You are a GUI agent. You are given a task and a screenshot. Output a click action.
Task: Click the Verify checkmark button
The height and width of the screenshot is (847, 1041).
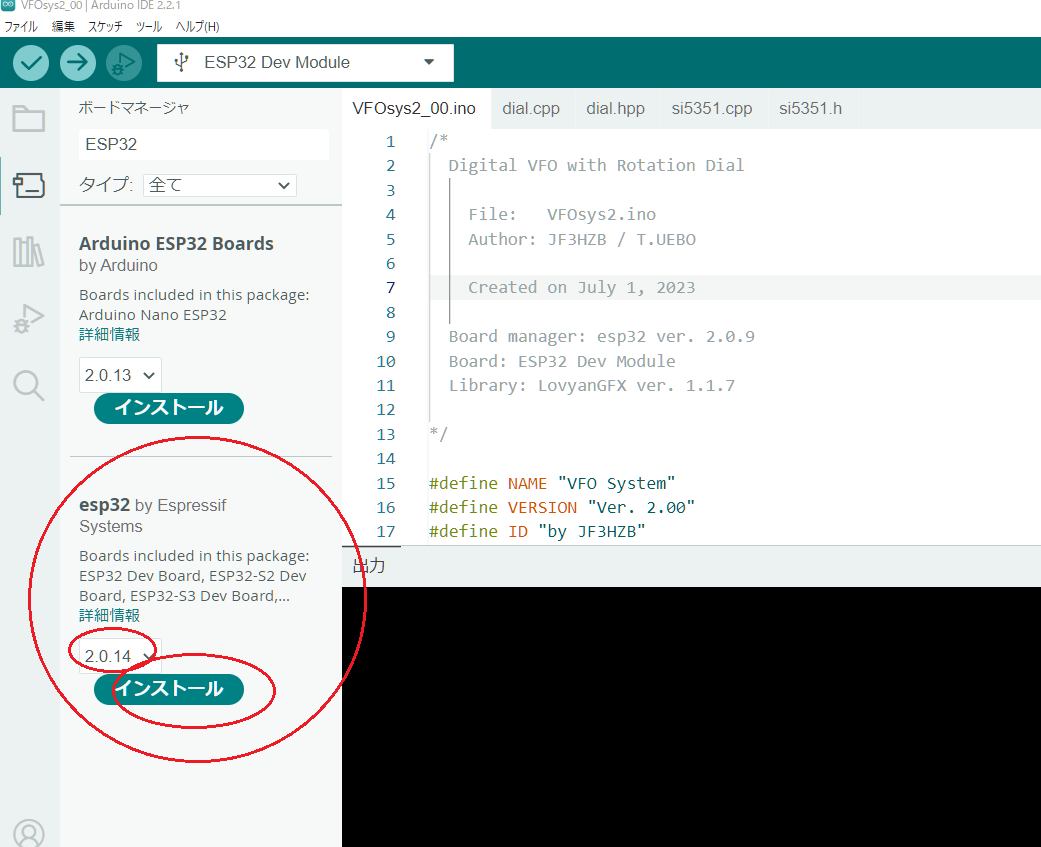31,63
